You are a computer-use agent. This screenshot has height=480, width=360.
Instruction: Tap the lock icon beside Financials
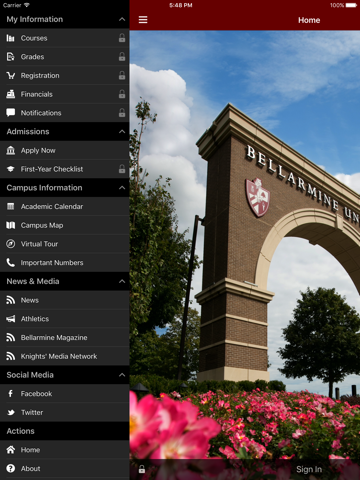point(122,94)
